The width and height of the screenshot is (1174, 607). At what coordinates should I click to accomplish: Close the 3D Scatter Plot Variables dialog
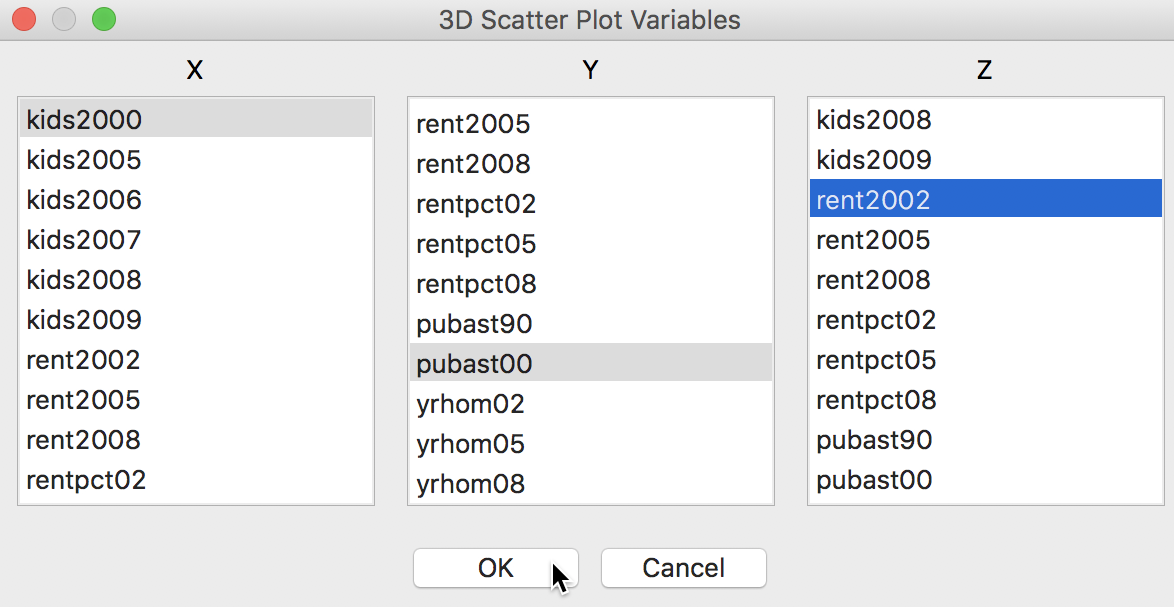point(24,19)
